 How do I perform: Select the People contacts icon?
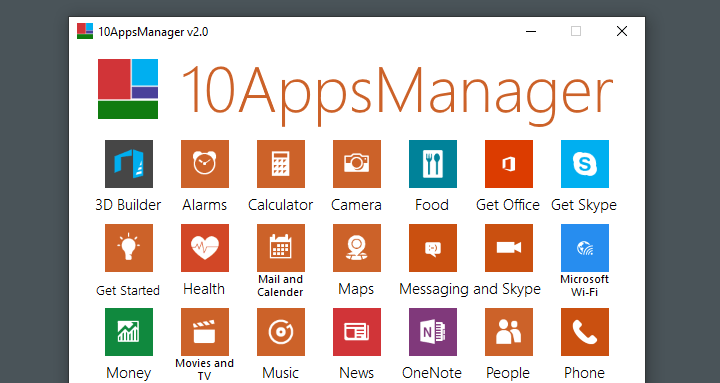click(x=509, y=332)
